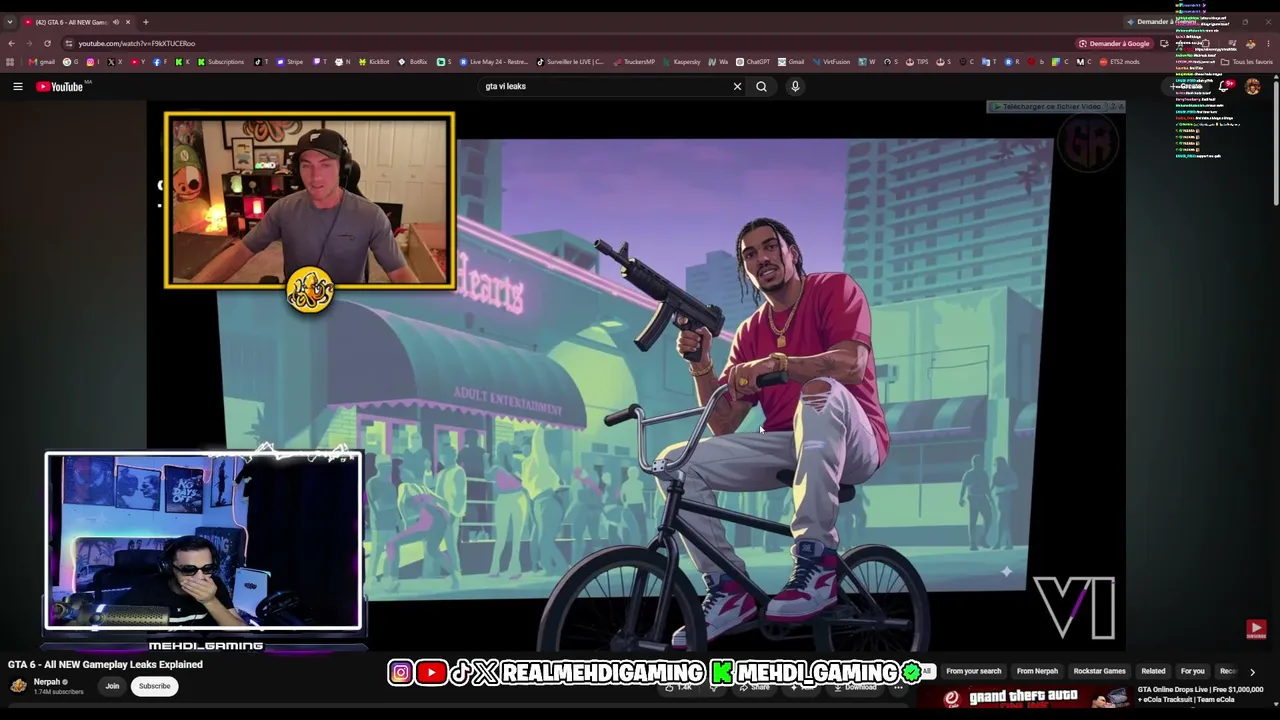Screen dimensions: 1280x720
Task: Open the ChatGPT bookmark
Action: tap(753, 62)
